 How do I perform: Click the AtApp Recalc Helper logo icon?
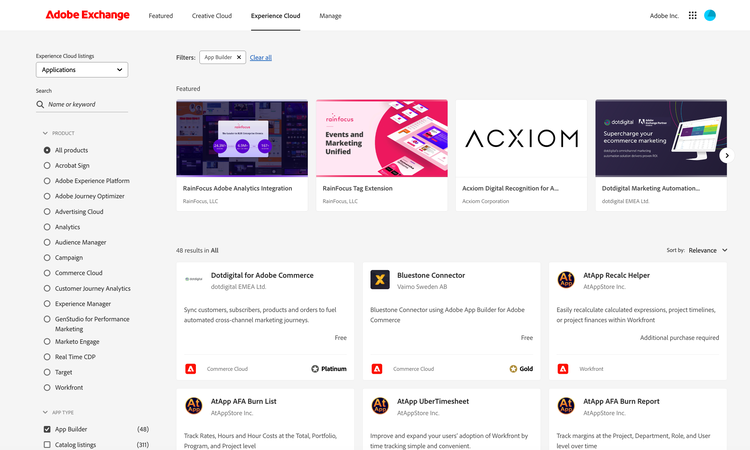[566, 280]
